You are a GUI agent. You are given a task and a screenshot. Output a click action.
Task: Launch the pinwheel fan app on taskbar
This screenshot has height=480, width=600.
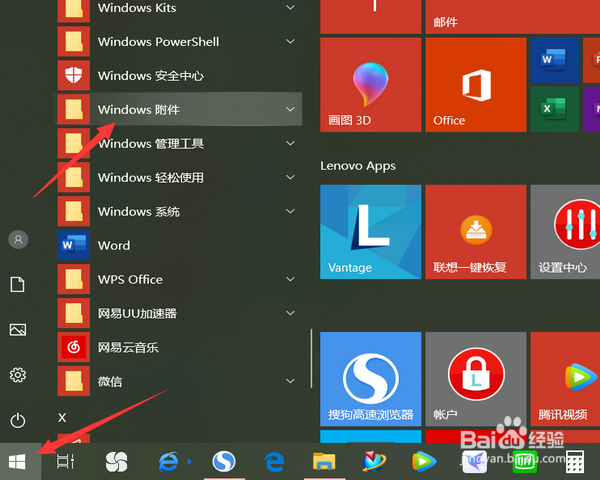pos(116,462)
